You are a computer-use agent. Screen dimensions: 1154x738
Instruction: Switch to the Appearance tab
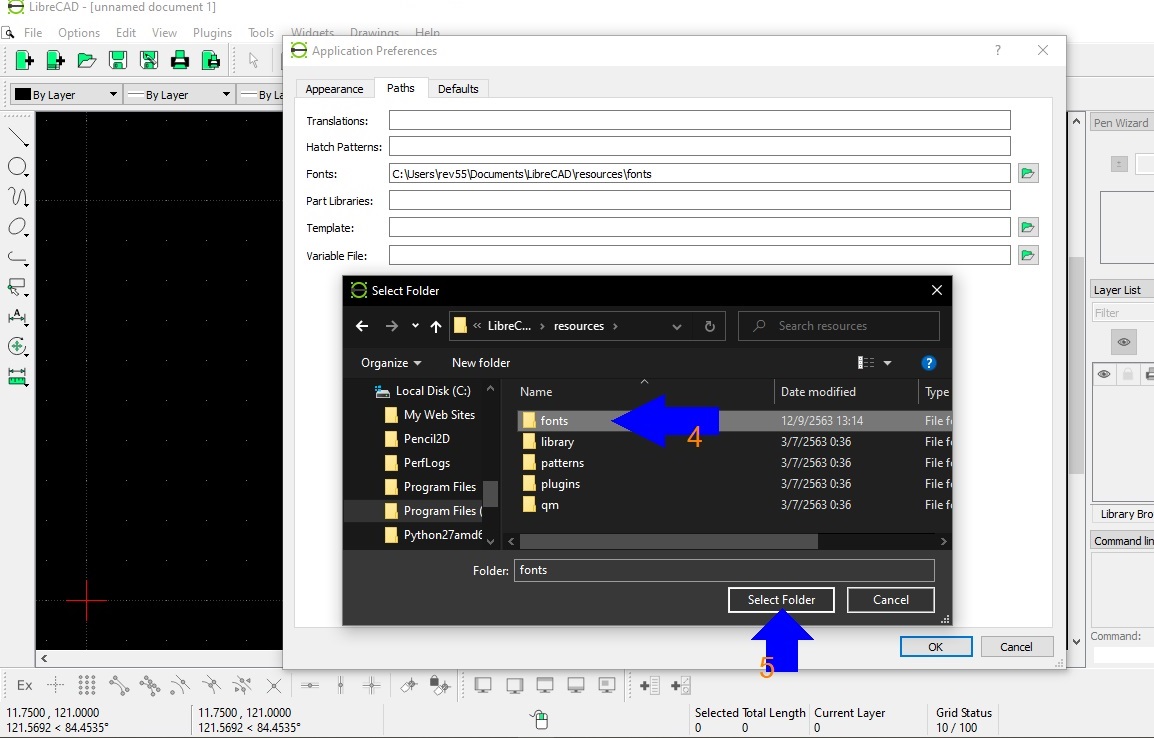(x=334, y=88)
